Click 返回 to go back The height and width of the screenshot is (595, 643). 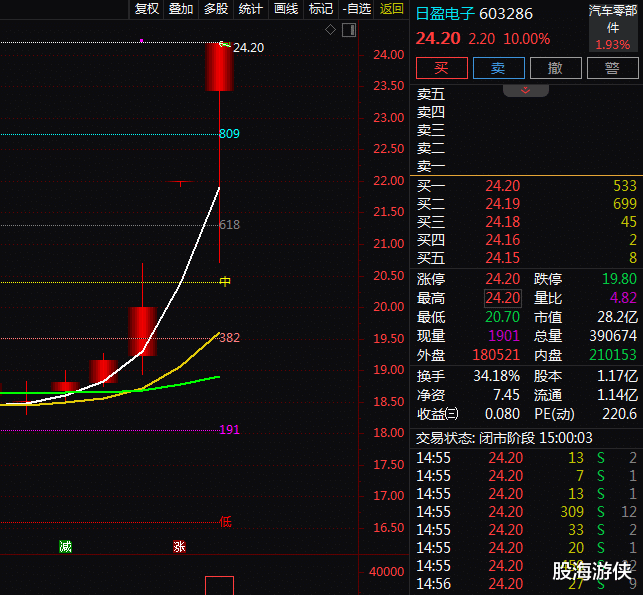tap(392, 9)
